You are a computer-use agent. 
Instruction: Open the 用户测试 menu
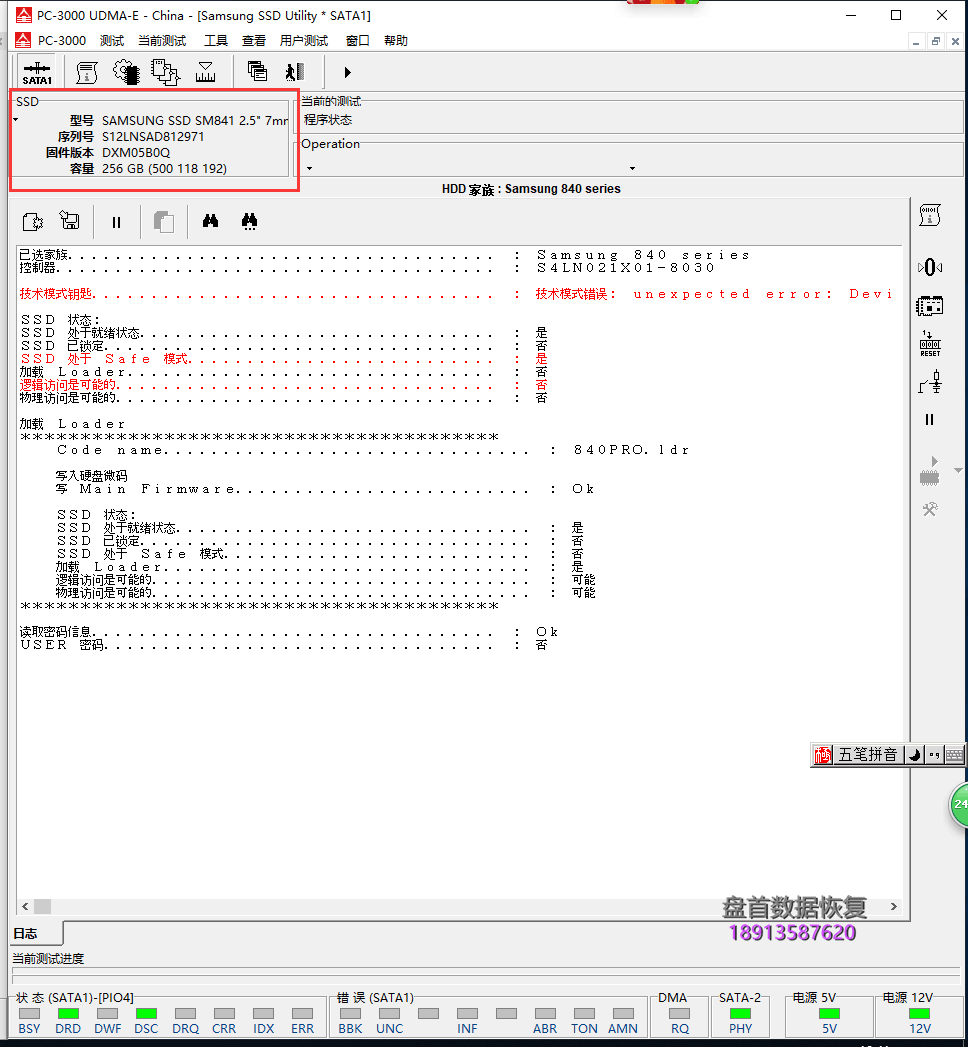coord(304,41)
